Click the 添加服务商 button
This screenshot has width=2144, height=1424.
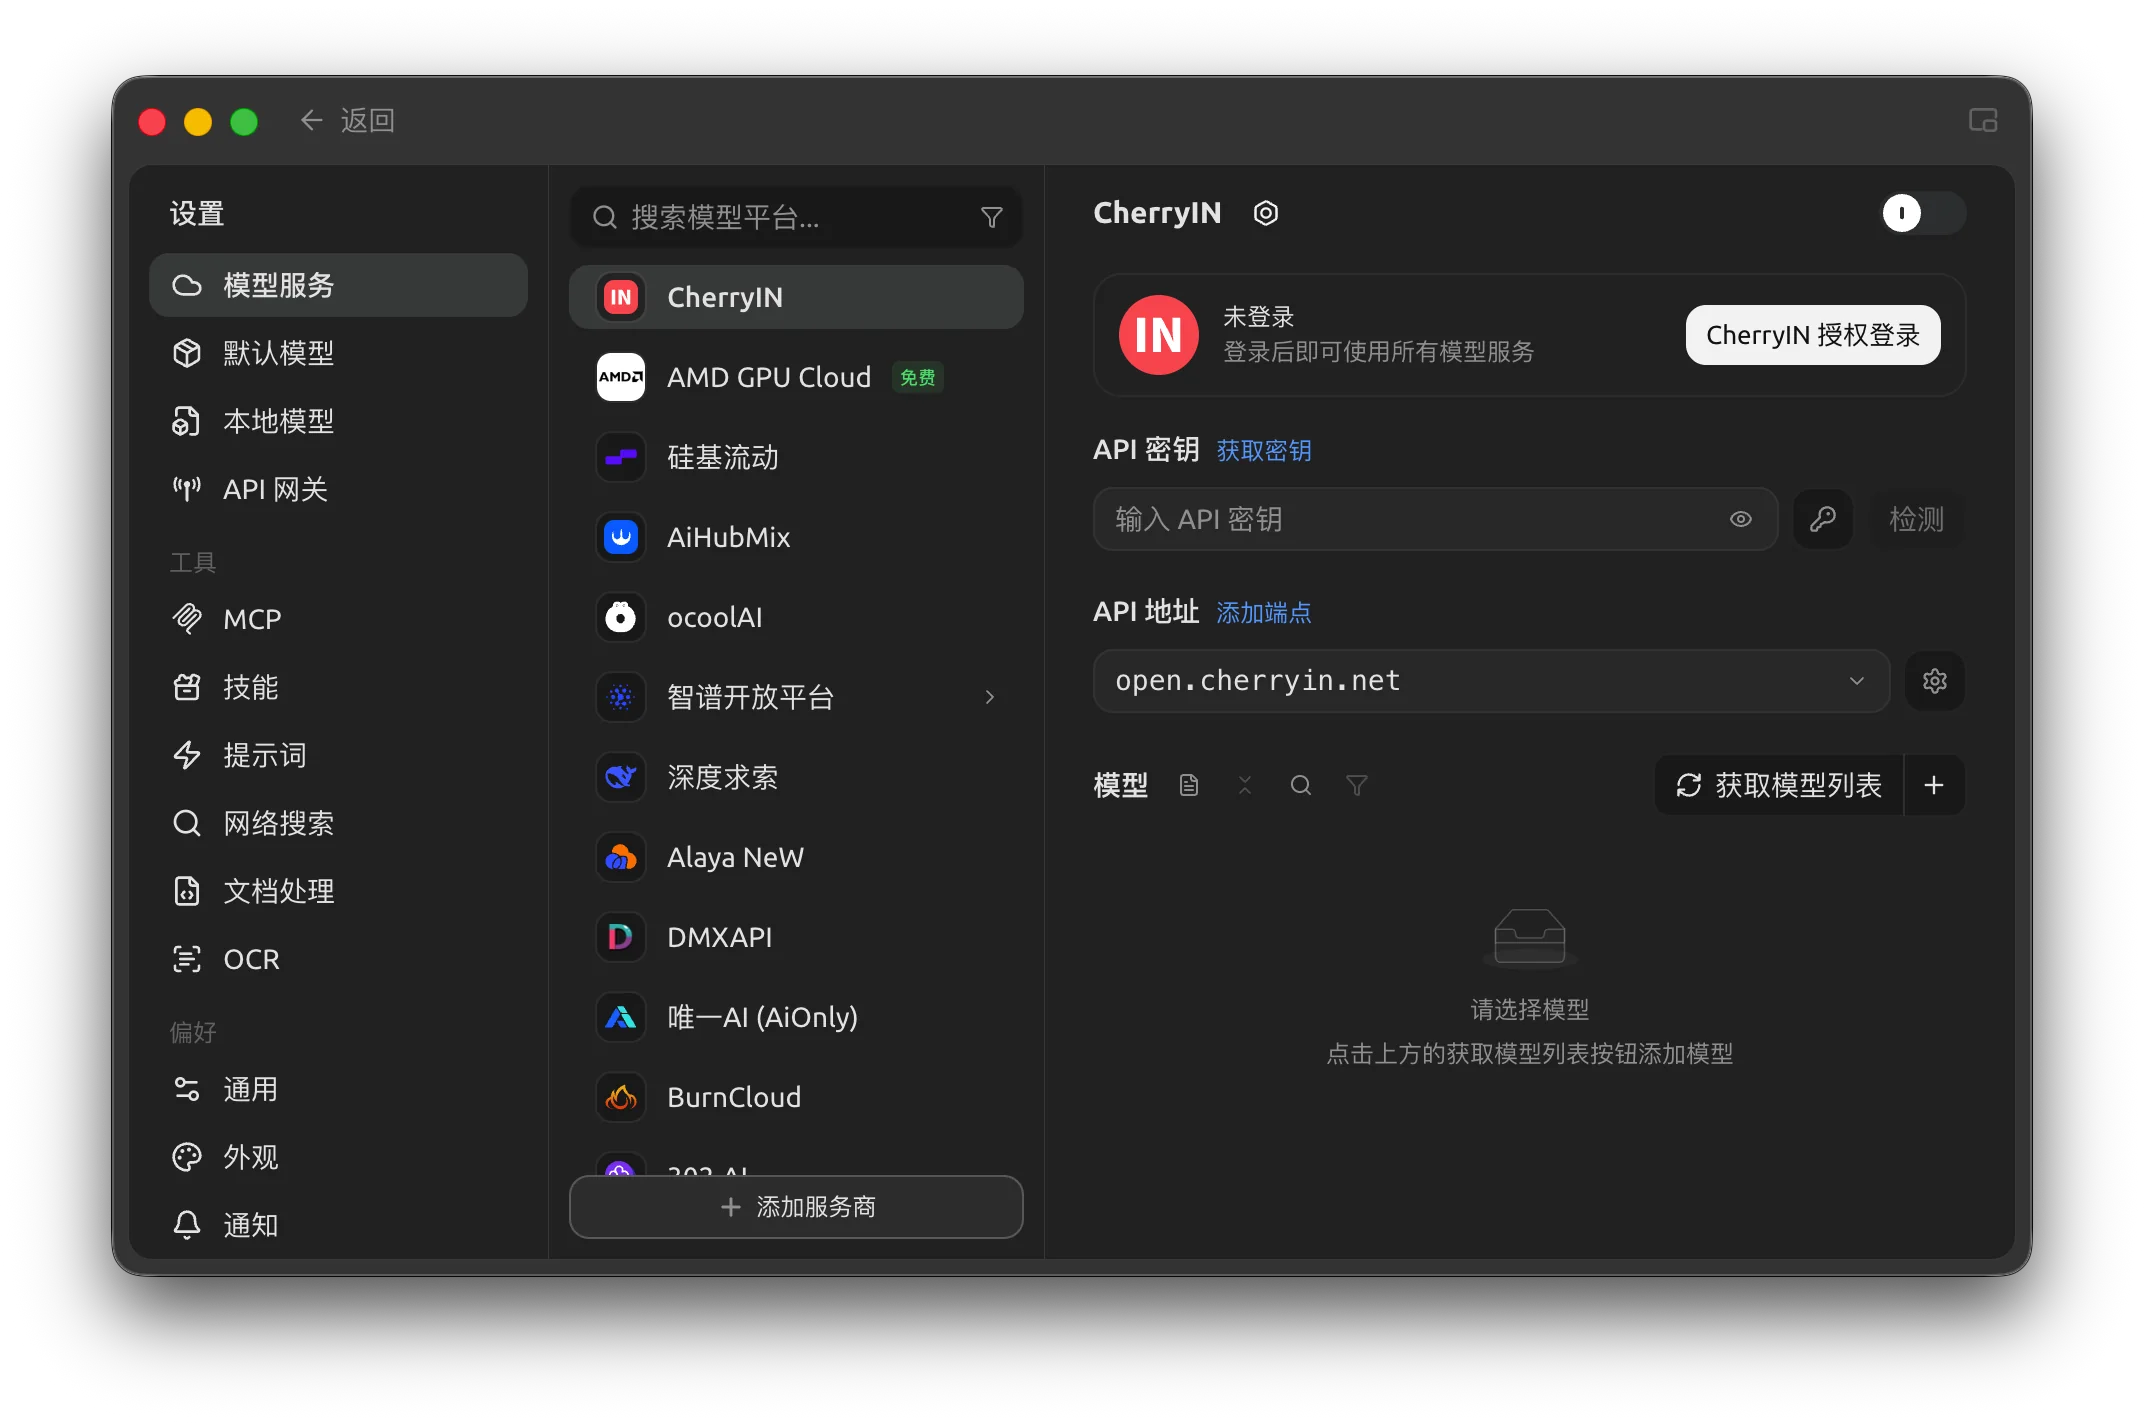(796, 1207)
